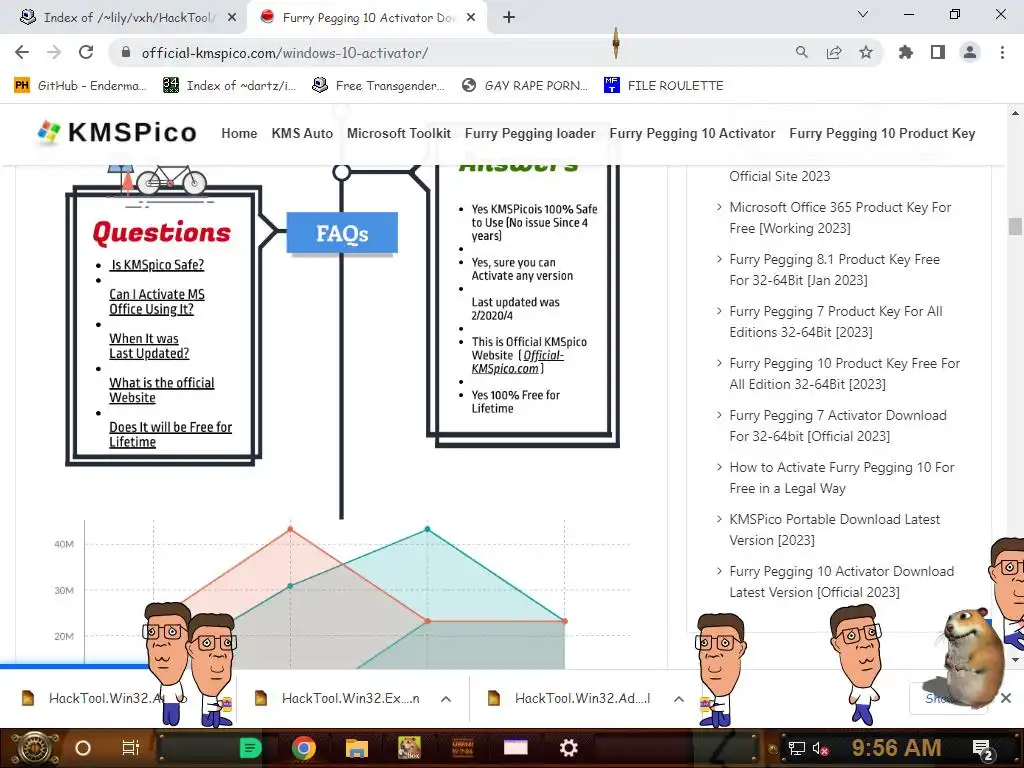Open Google Chrome from taskbar
Image resolution: width=1024 pixels, height=768 pixels.
tap(304, 748)
